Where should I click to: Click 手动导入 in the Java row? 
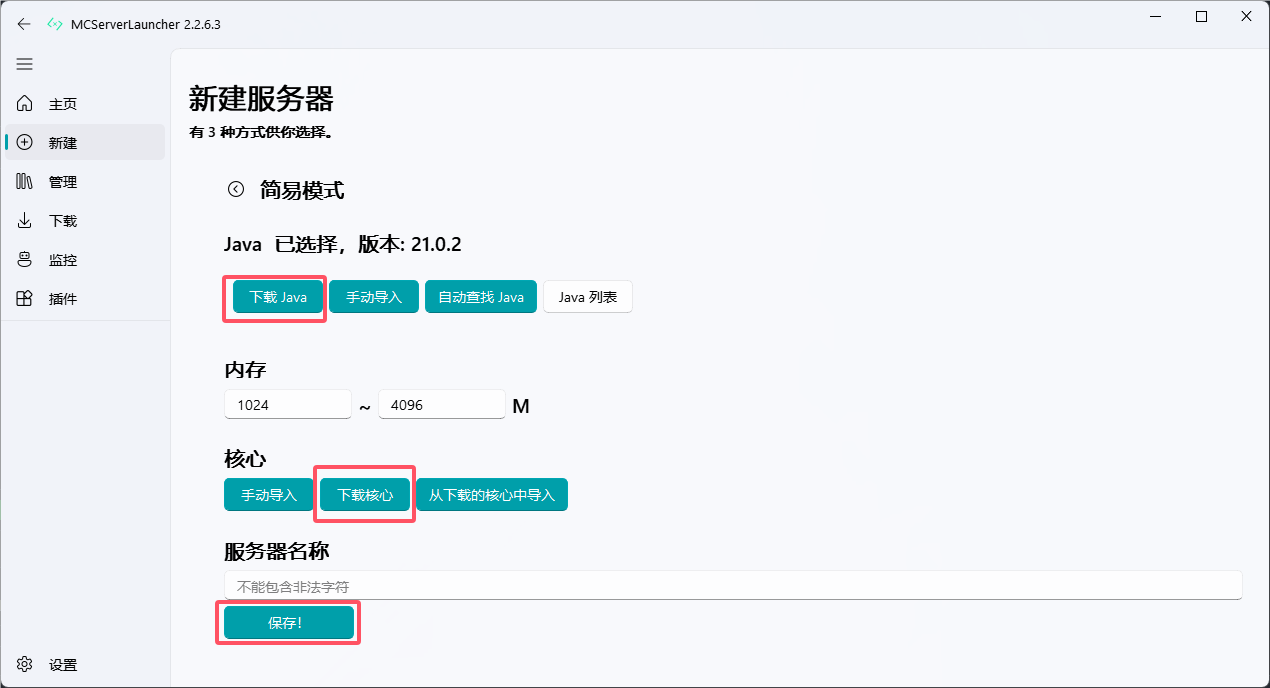point(374,297)
